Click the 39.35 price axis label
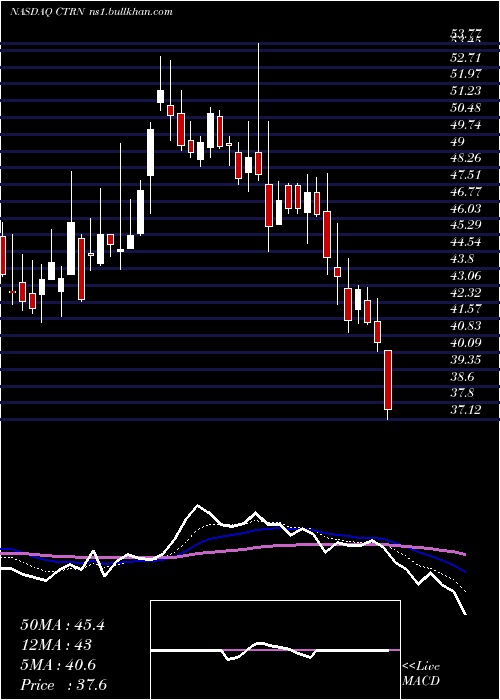The width and height of the screenshot is (500, 700). click(466, 360)
